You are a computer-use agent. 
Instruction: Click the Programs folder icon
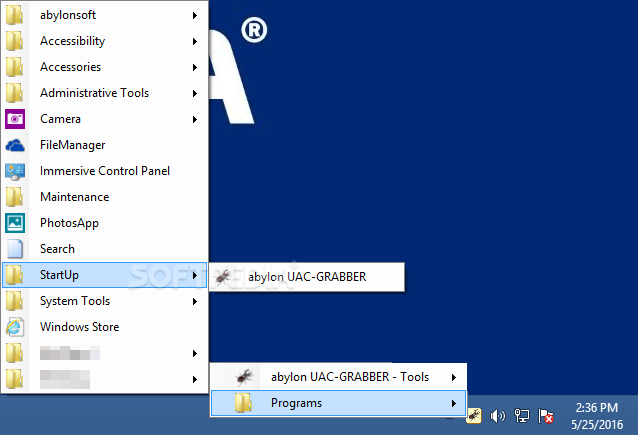[243, 403]
